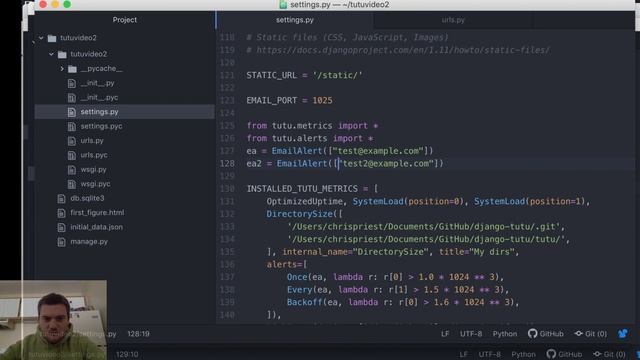Image resolution: width=640 pixels, height=360 pixels.
Task: Open GitHub panel from status bar
Action: tap(546, 333)
